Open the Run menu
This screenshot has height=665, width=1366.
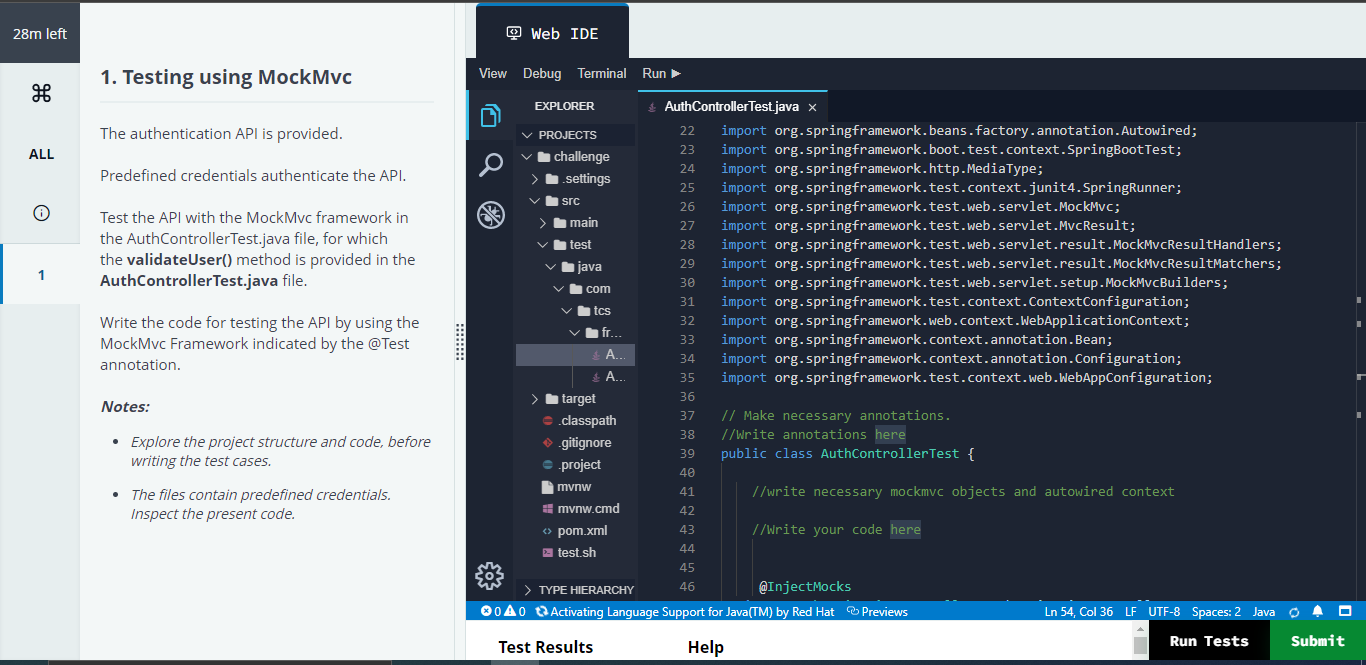click(x=661, y=73)
